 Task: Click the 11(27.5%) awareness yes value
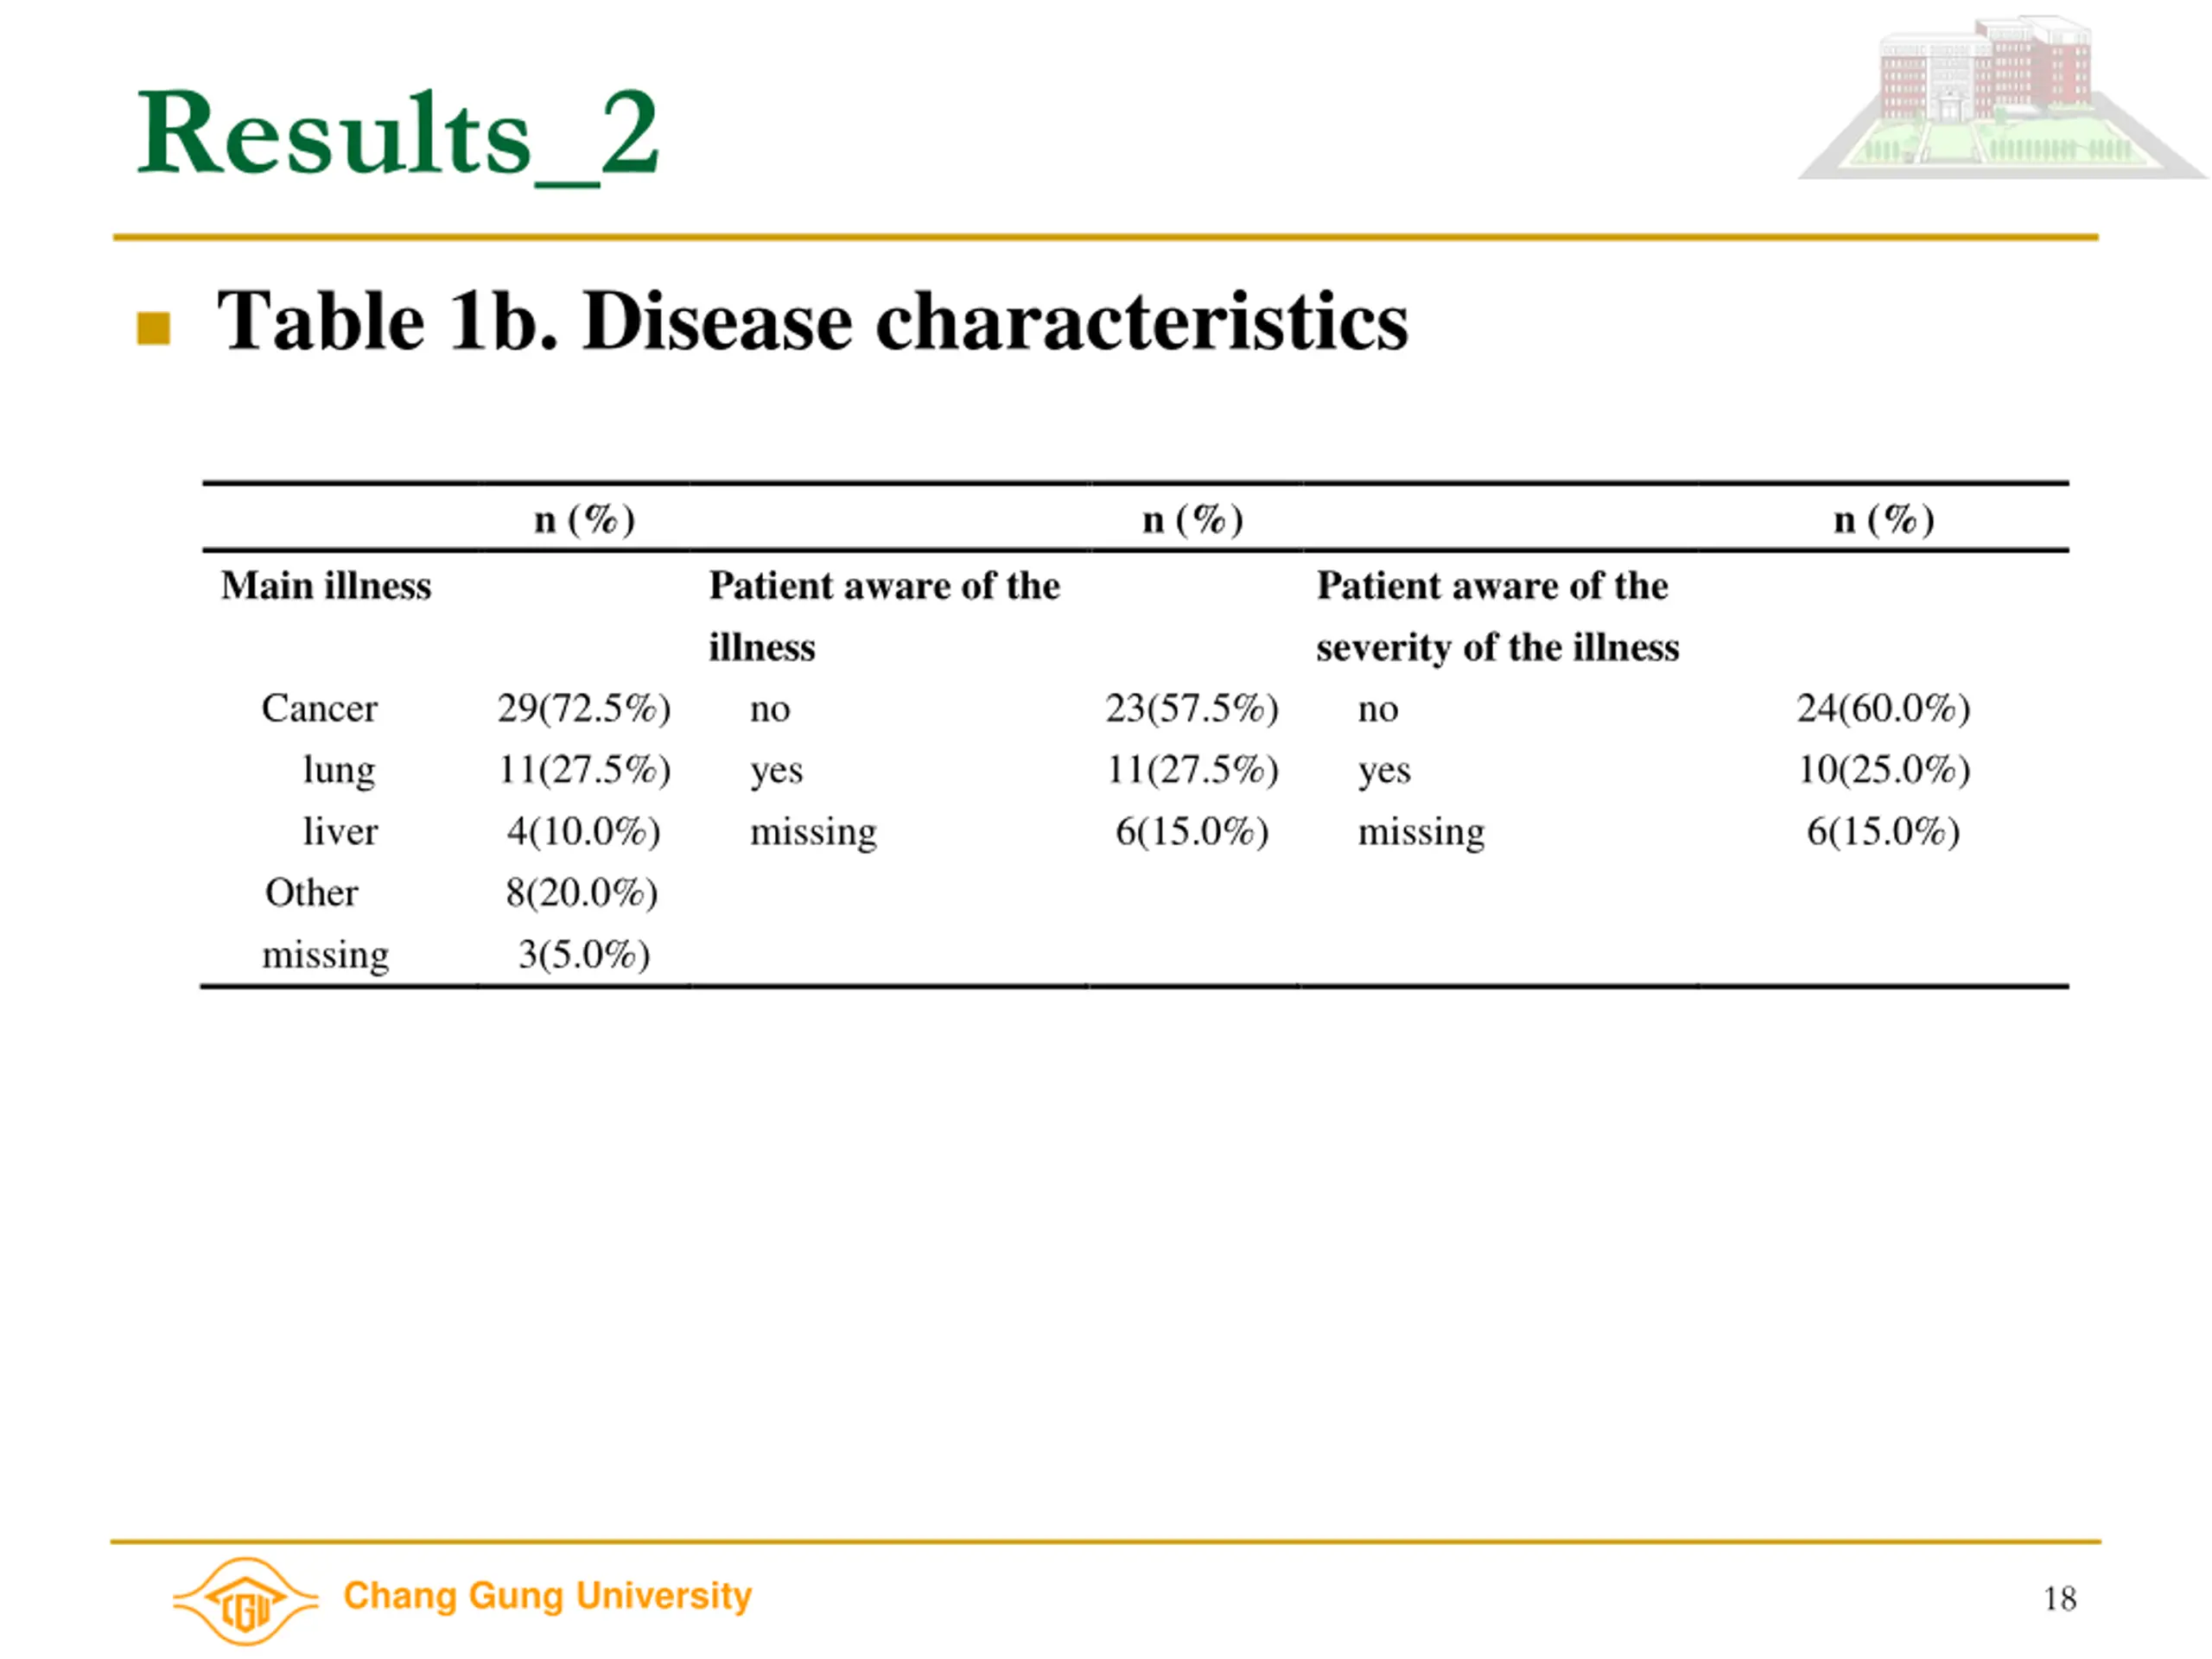1192,770
